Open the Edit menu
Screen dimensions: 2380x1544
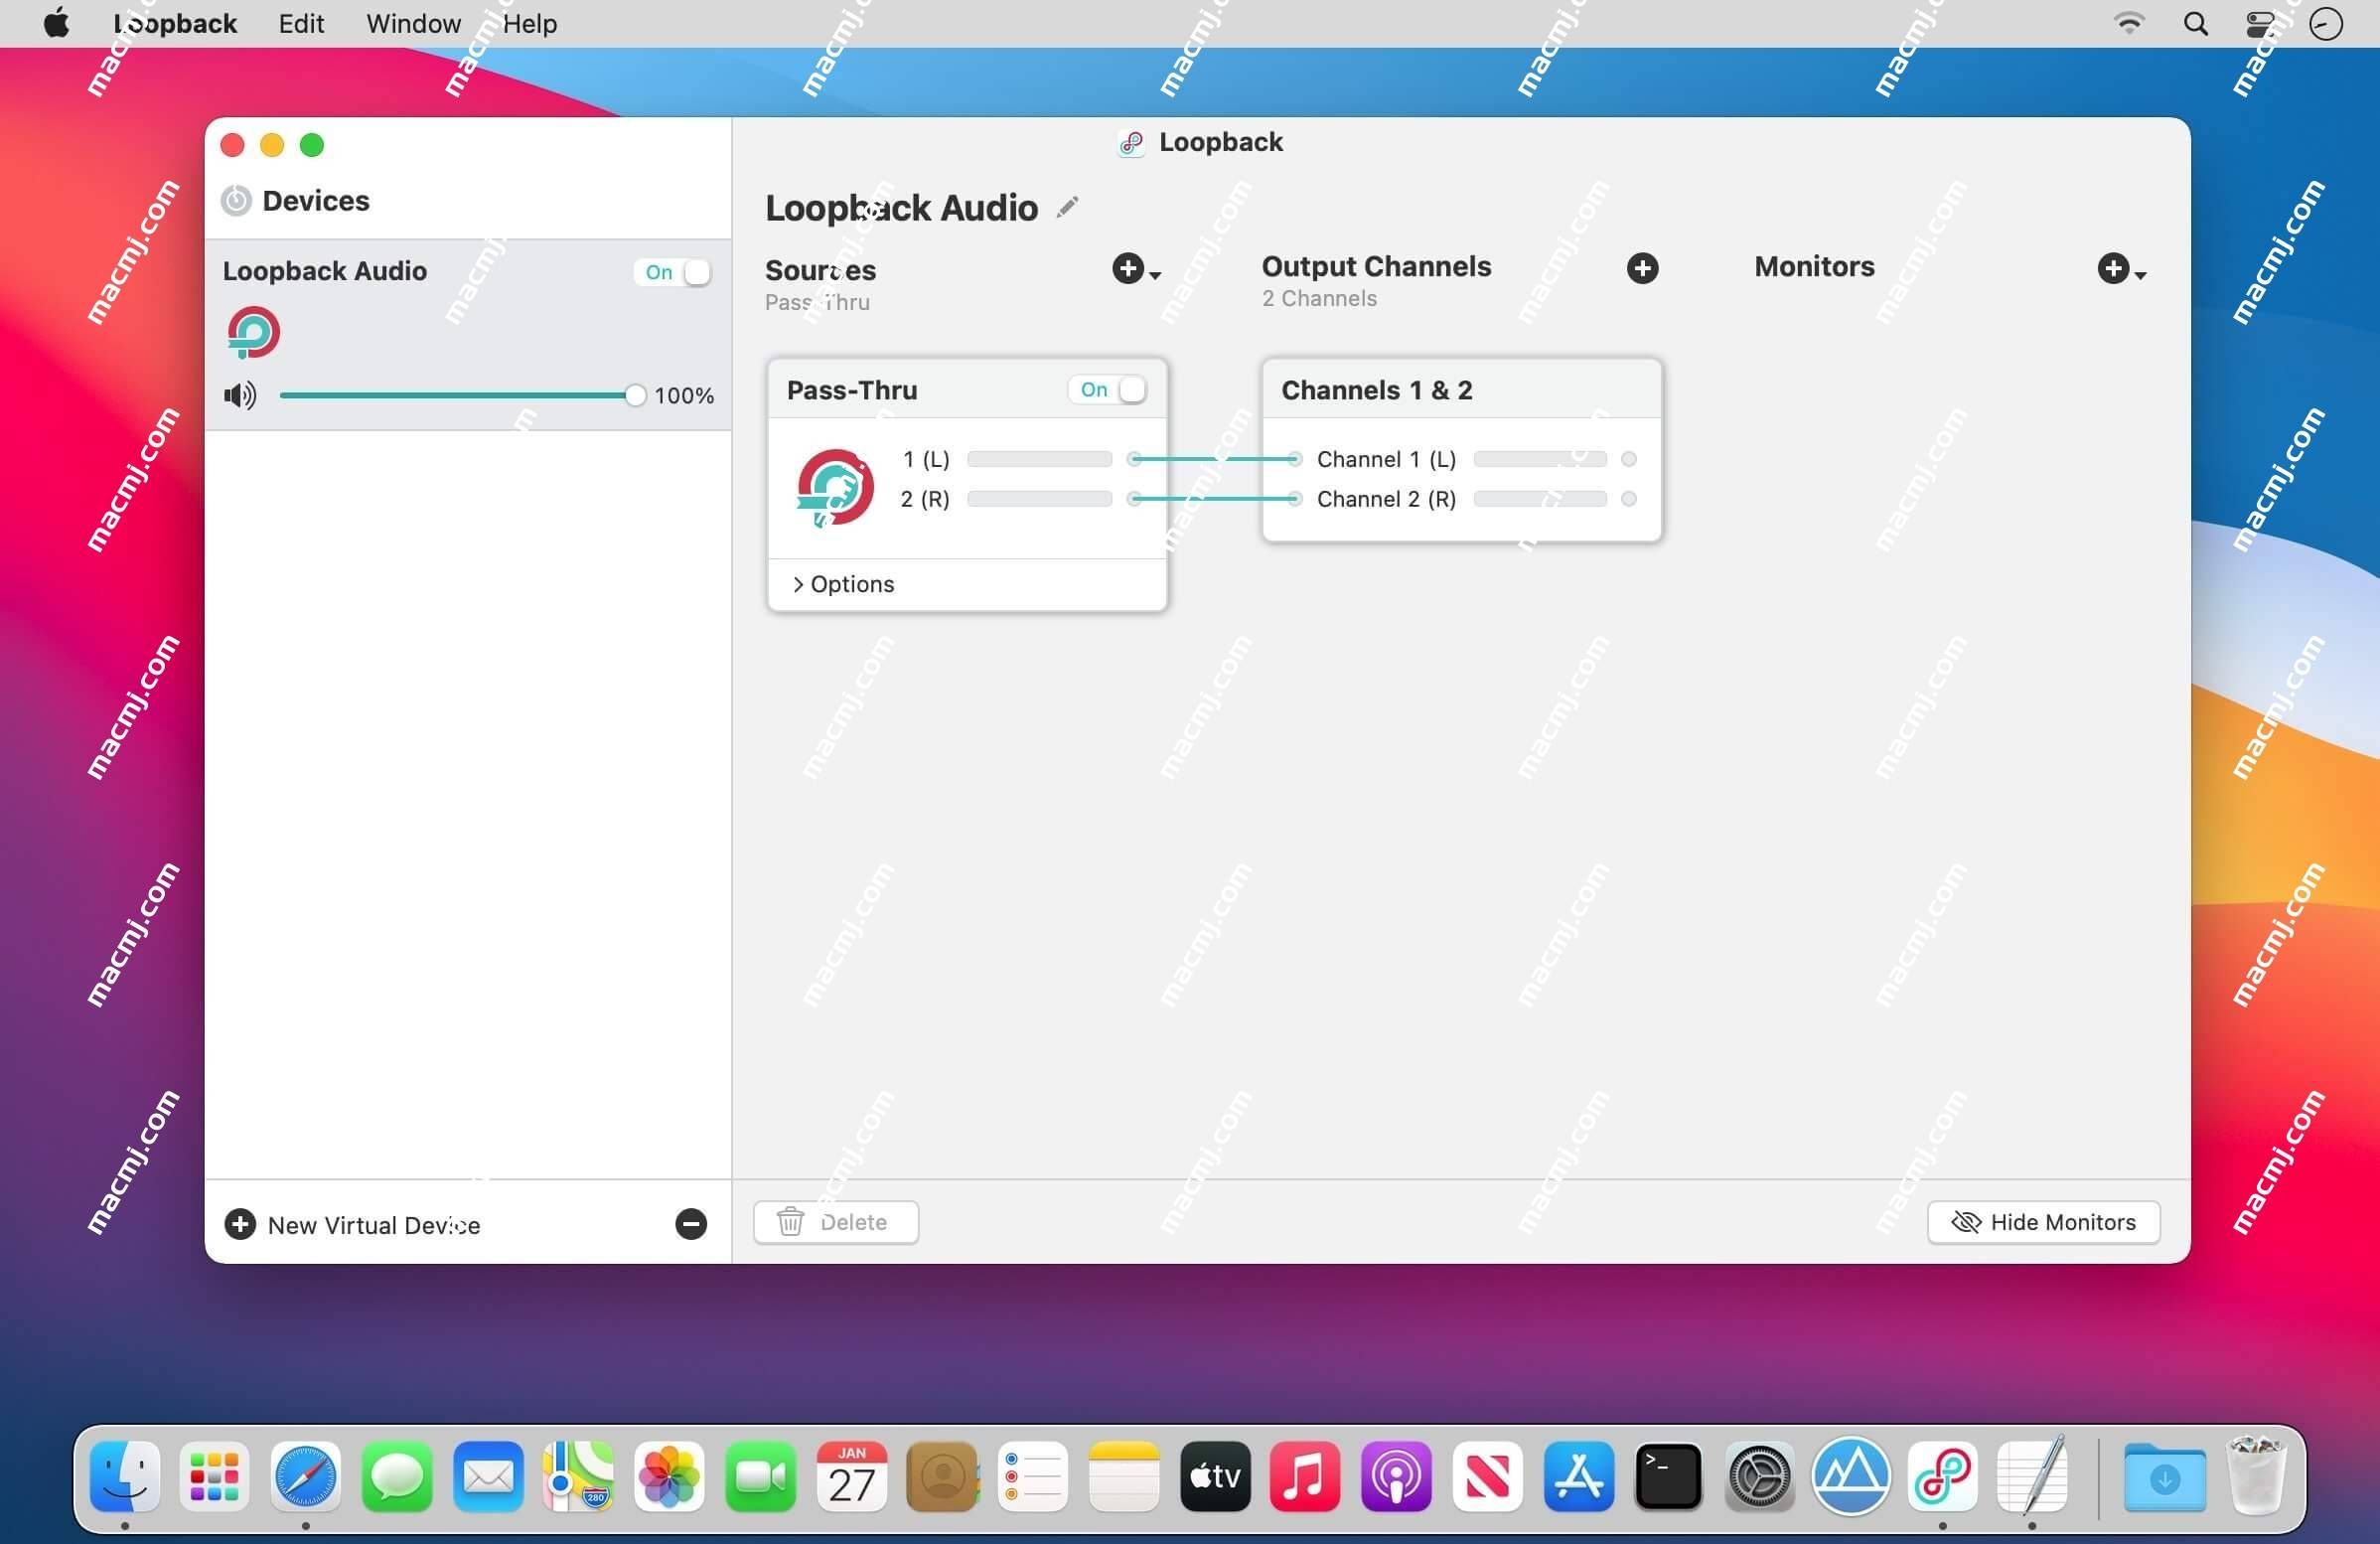point(302,23)
